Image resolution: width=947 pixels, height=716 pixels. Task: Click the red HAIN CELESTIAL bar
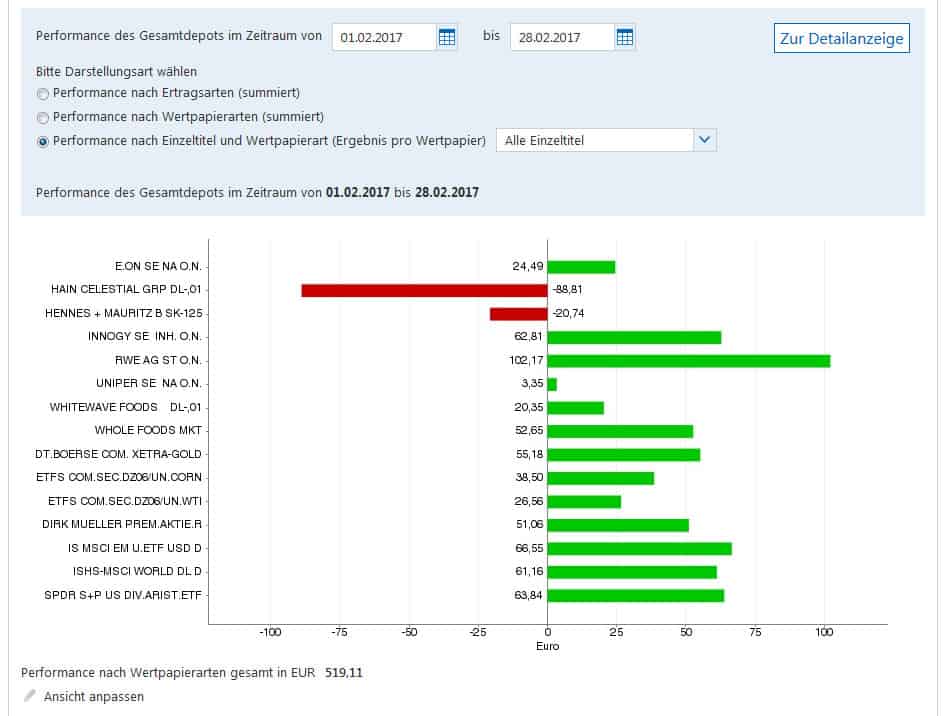425,290
